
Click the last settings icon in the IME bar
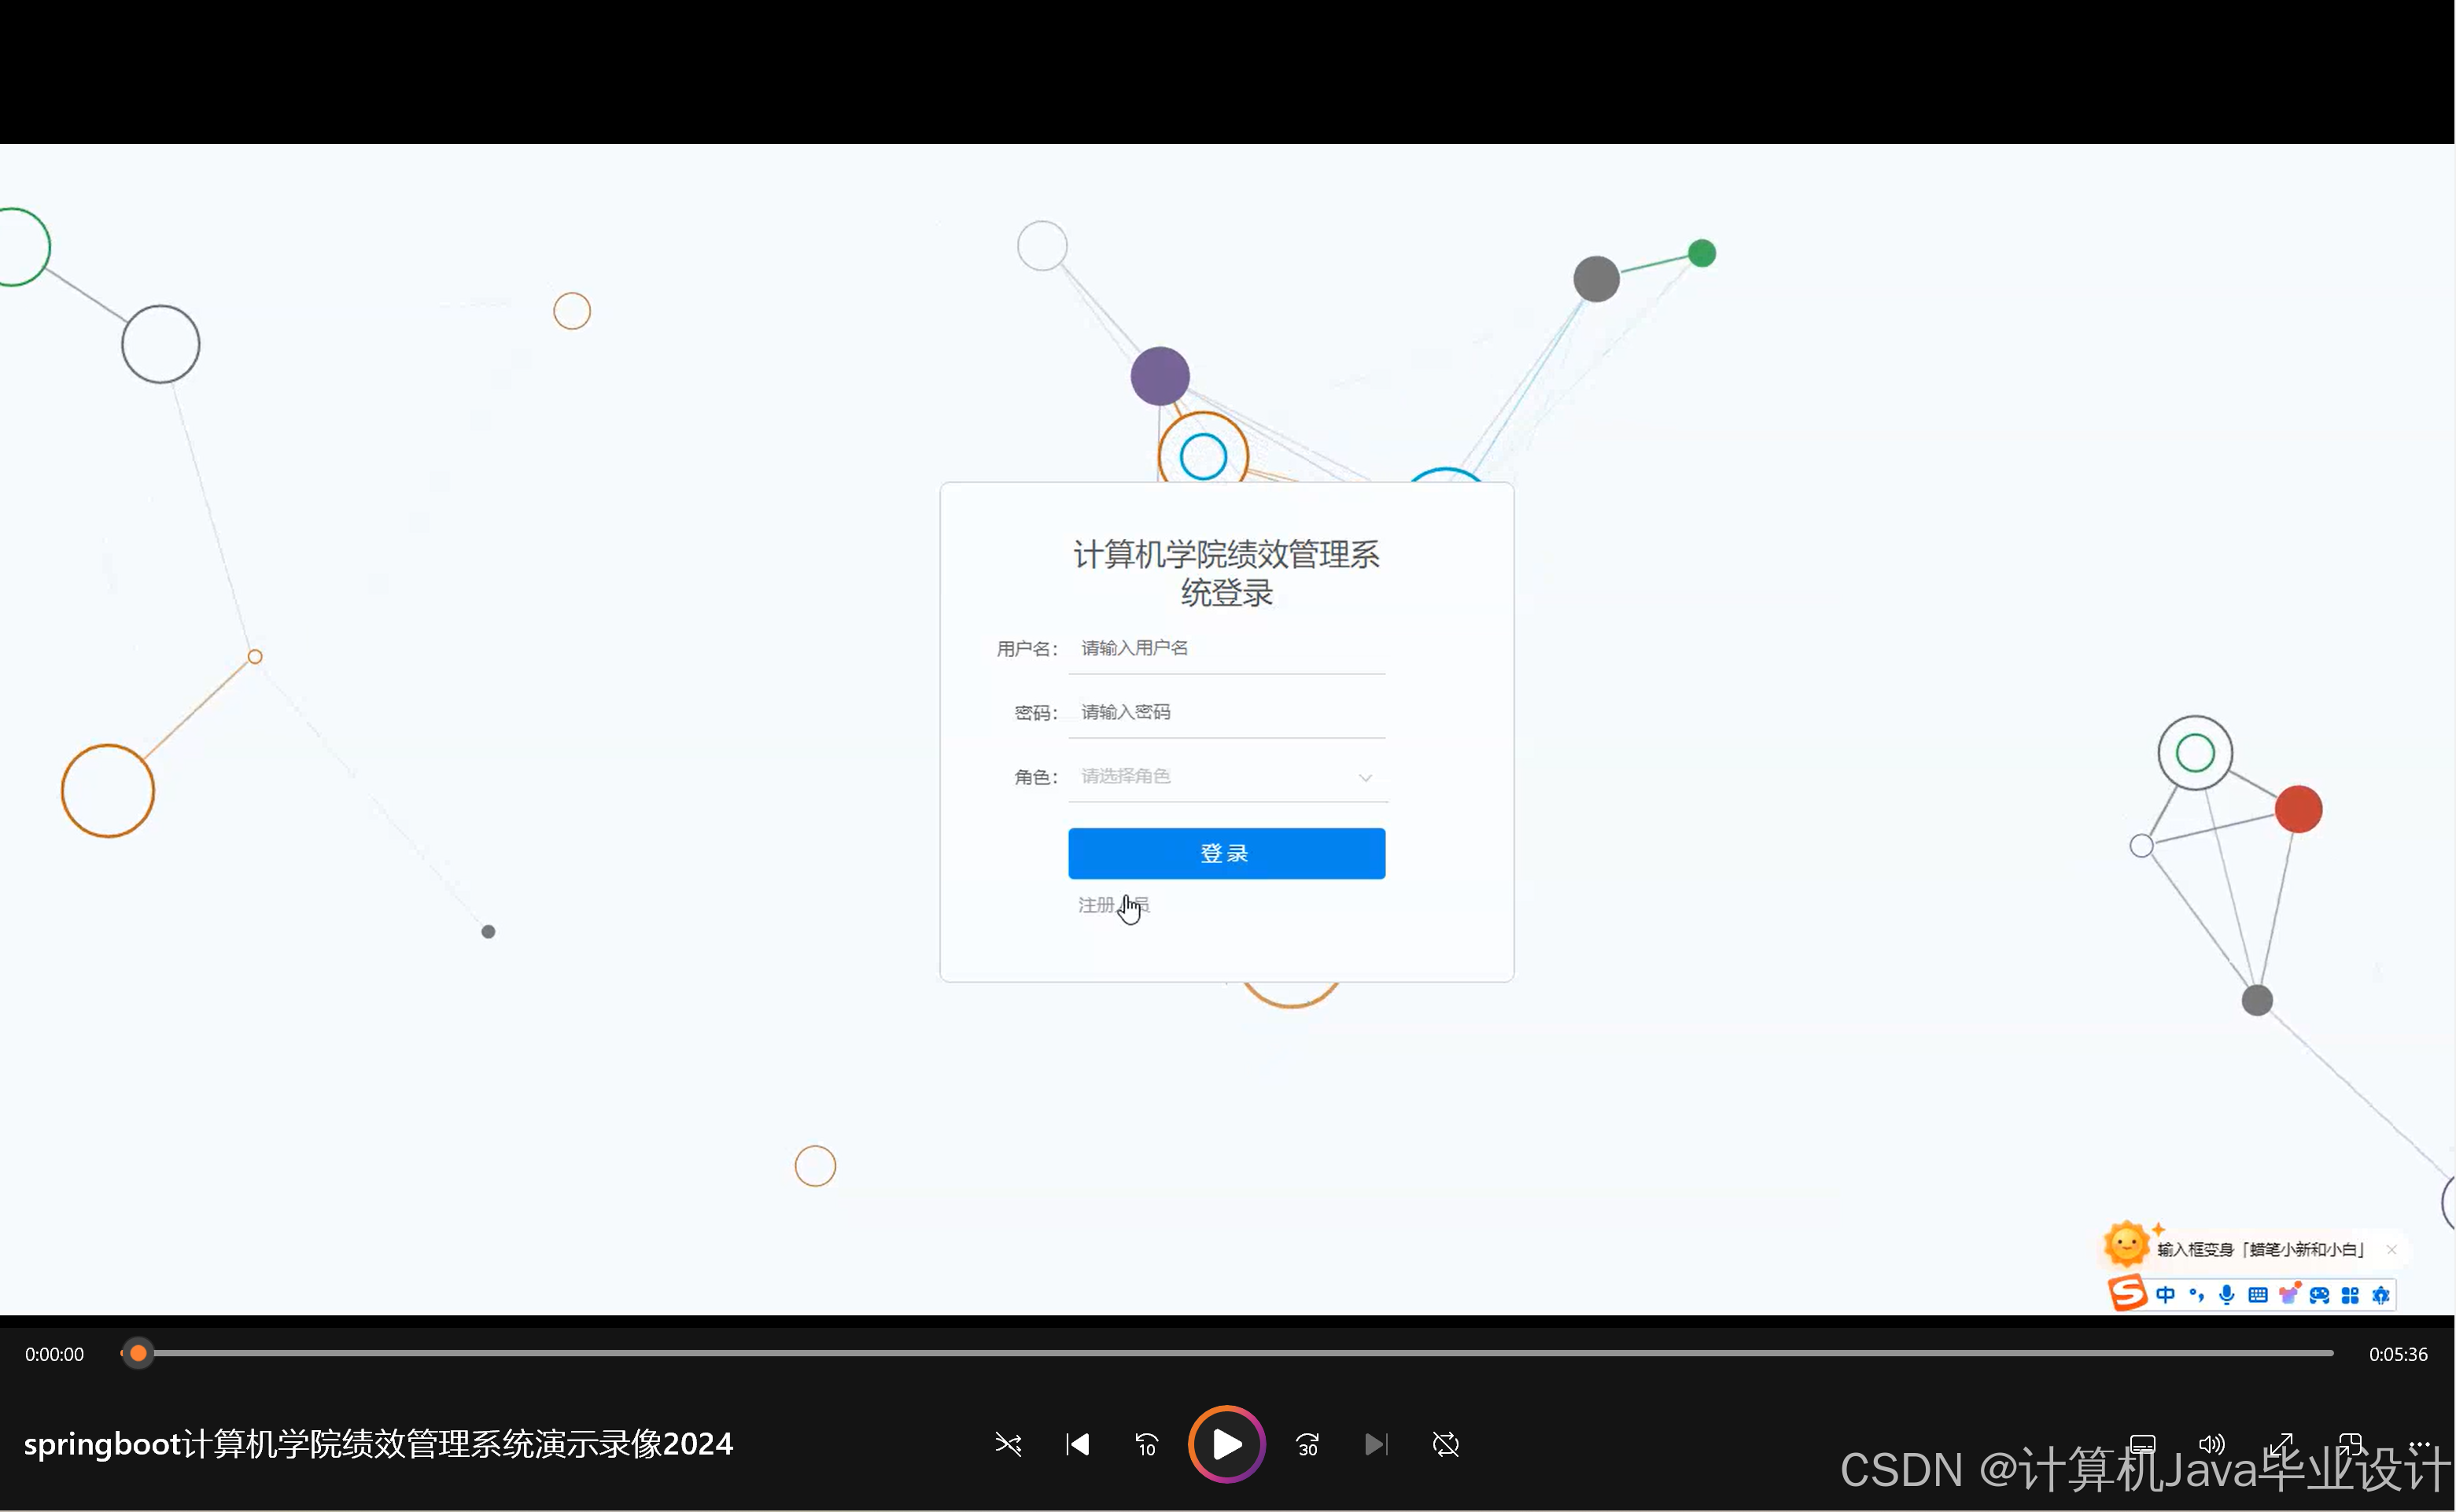tap(2381, 1295)
